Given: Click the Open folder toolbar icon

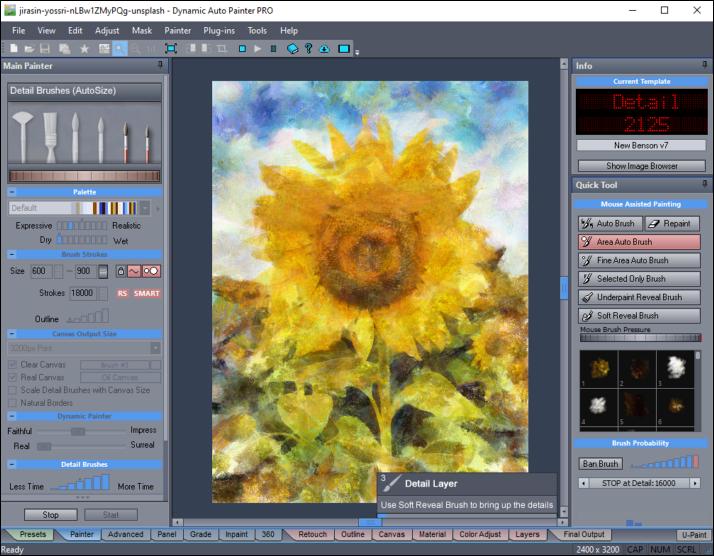Looking at the screenshot, I should click(x=29, y=48).
